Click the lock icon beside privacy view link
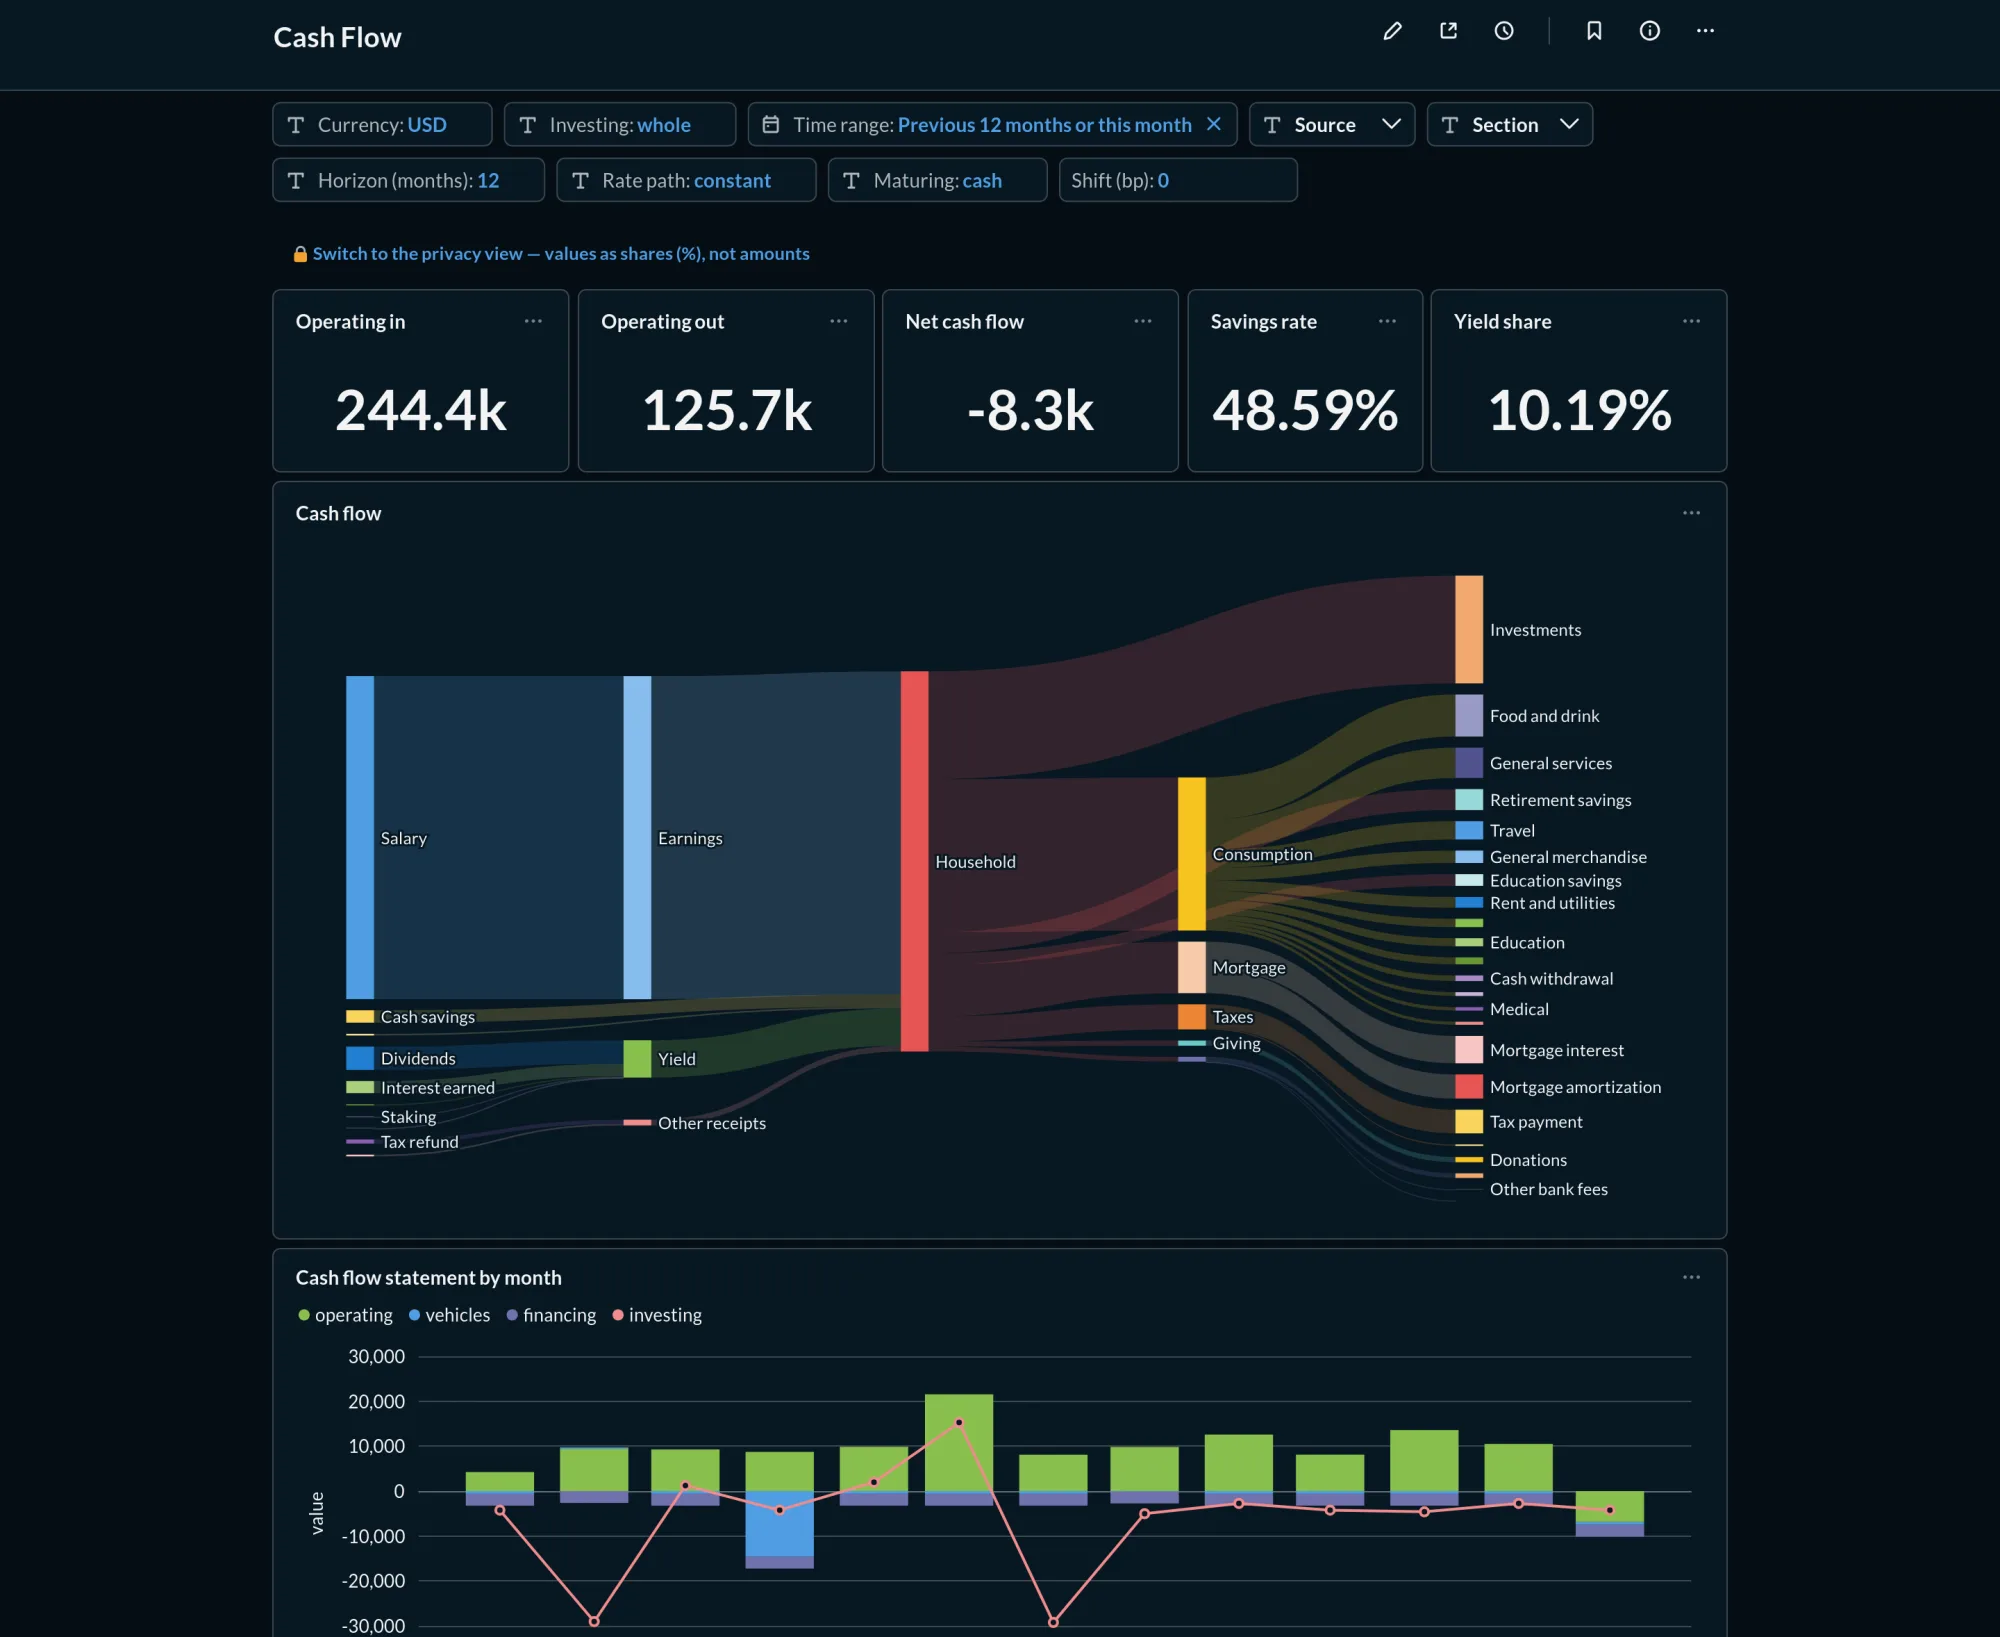The image size is (2000, 1637). pyautogui.click(x=300, y=254)
